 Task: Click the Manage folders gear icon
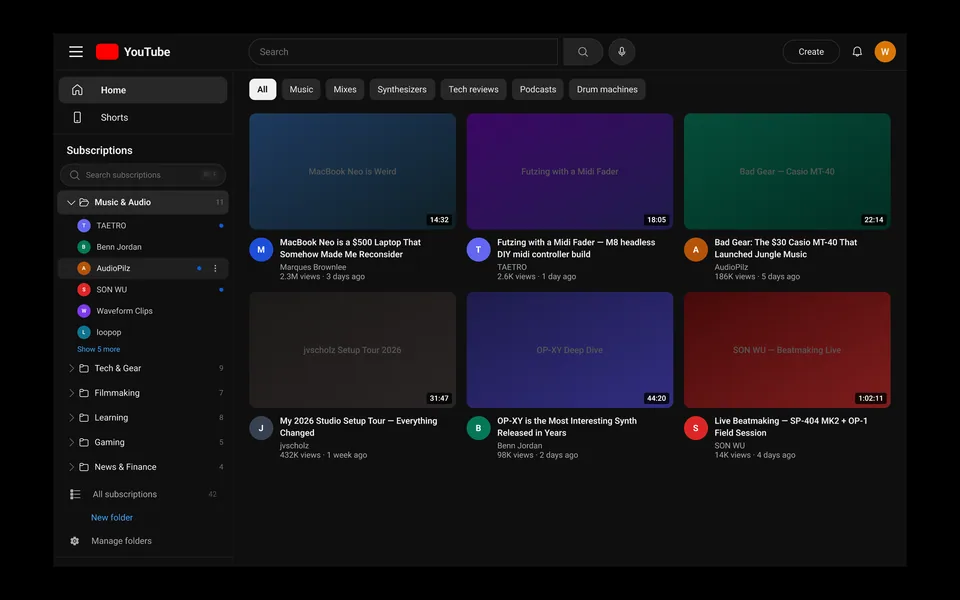click(75, 541)
